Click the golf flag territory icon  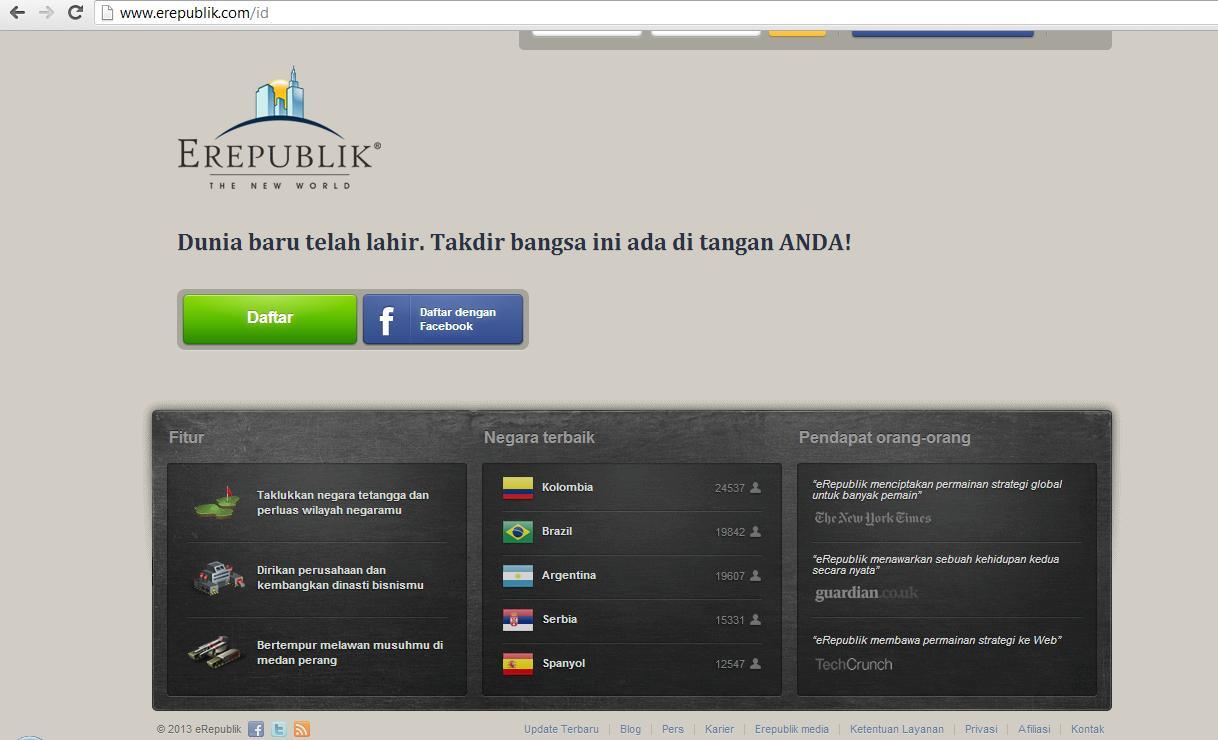click(x=217, y=501)
